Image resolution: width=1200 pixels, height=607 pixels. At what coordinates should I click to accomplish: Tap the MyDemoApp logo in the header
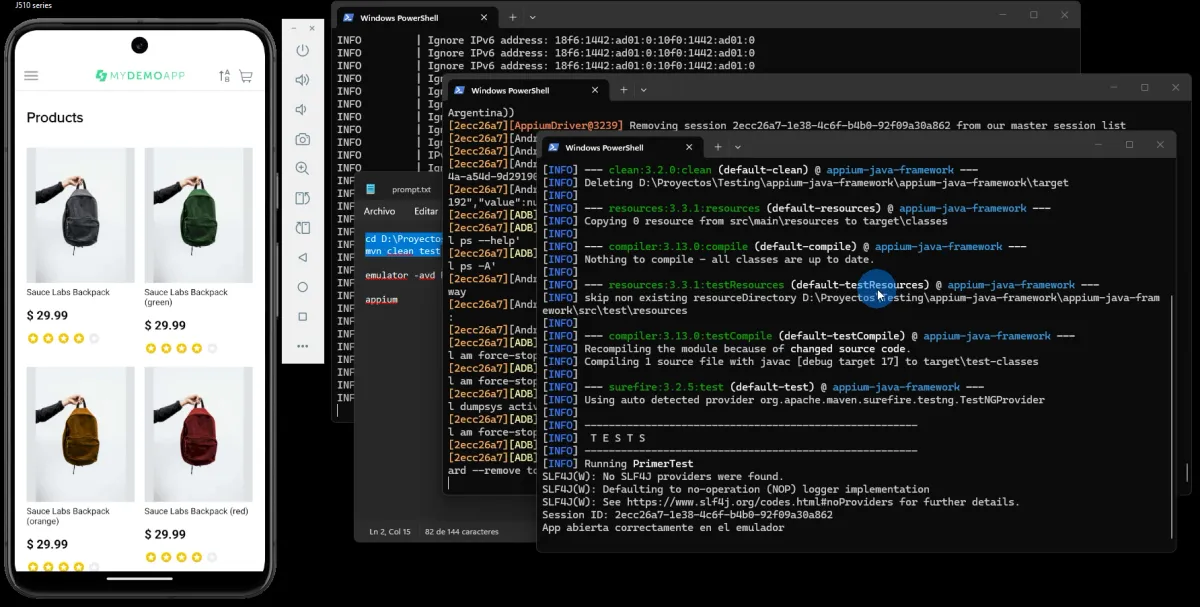pyautogui.click(x=140, y=76)
